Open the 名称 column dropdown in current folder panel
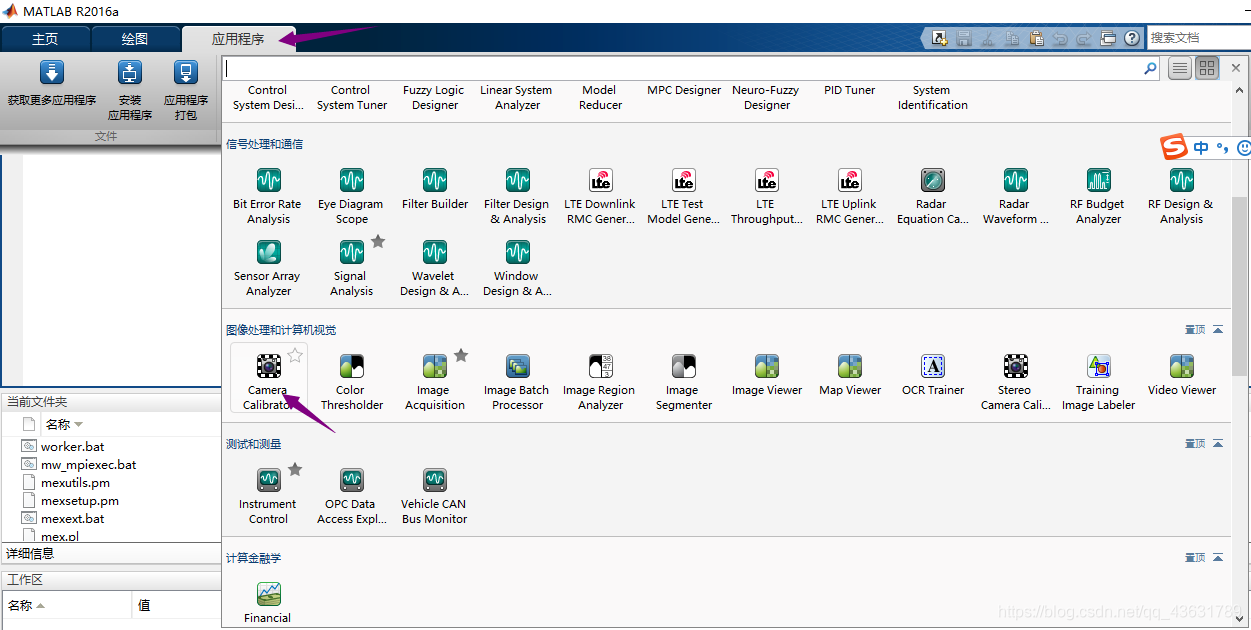Image resolution: width=1251 pixels, height=630 pixels. [x=79, y=425]
